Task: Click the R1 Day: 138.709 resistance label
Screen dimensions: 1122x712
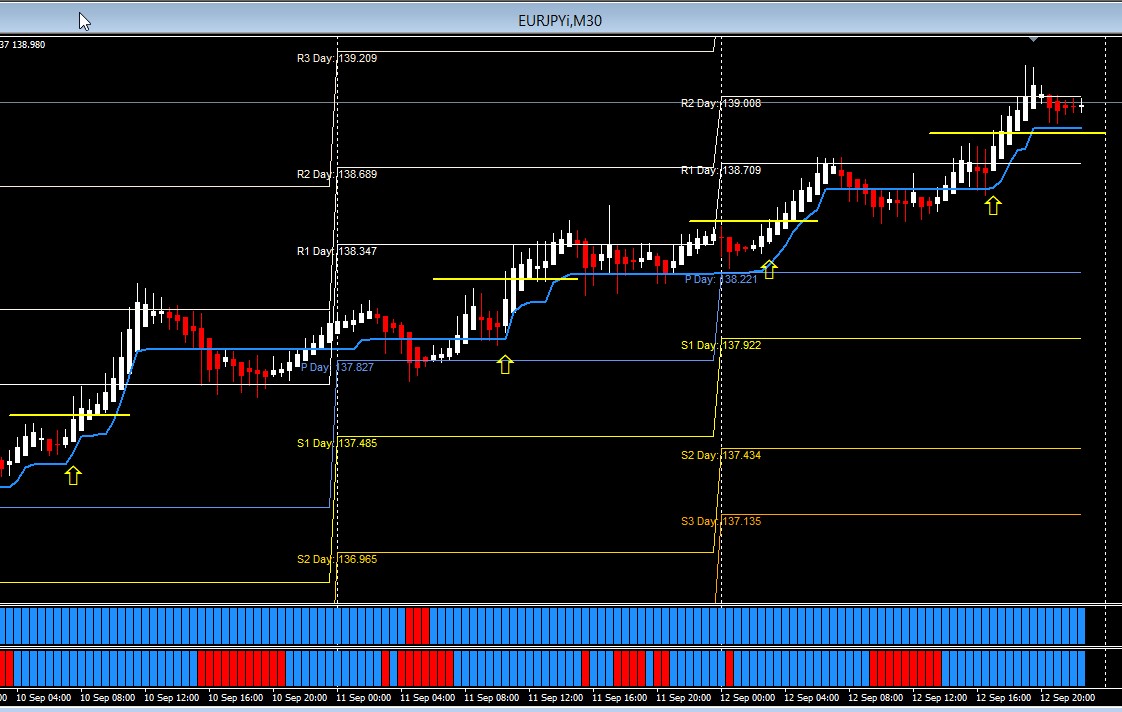Action: [721, 170]
